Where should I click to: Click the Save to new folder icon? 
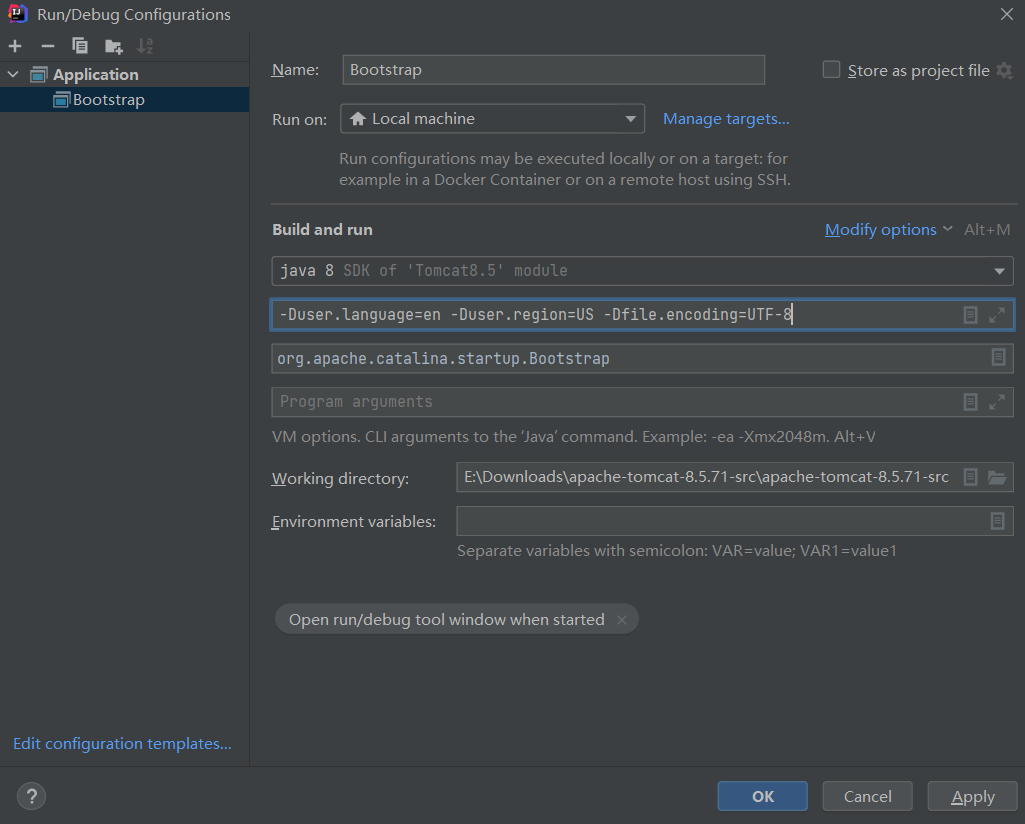(113, 46)
